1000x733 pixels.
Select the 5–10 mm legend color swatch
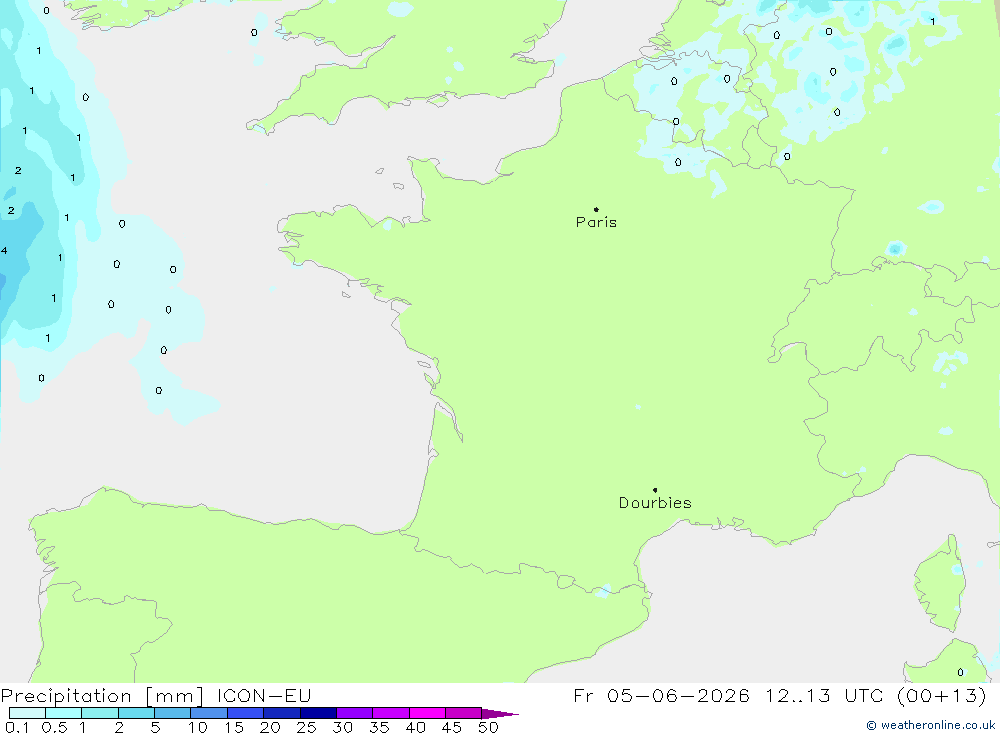tap(173, 713)
